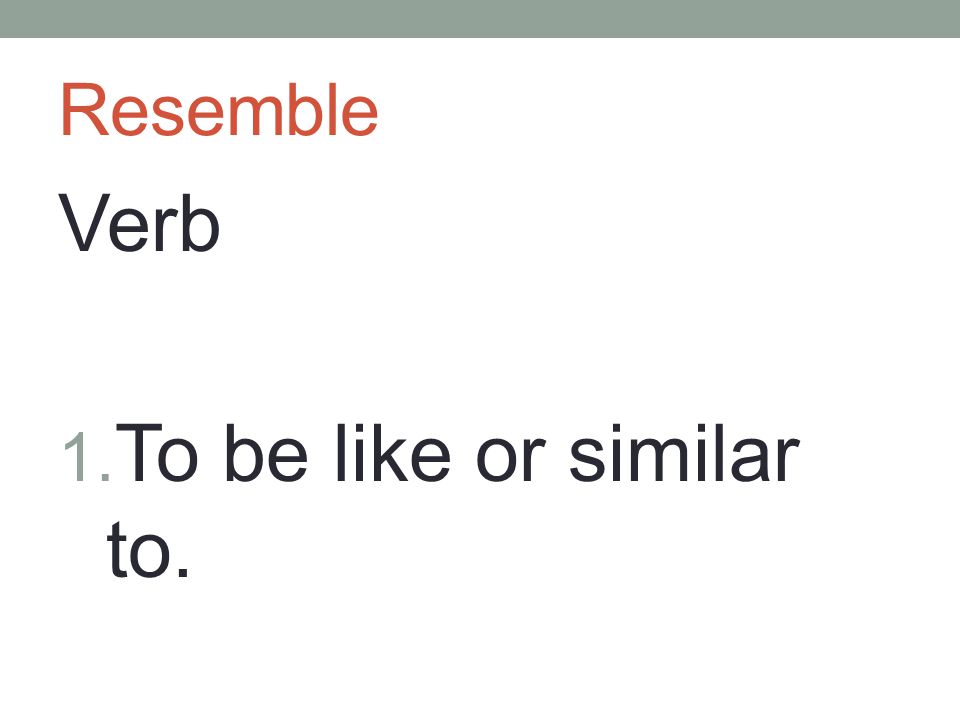The image size is (960, 720).
Task: Click the letter b ending Verb
Action: click(202, 223)
